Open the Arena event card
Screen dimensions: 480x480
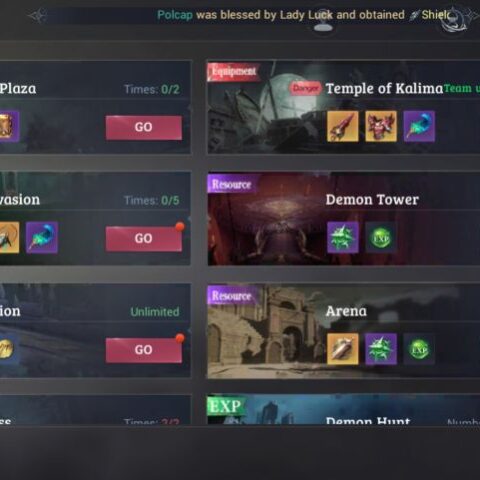[344, 330]
